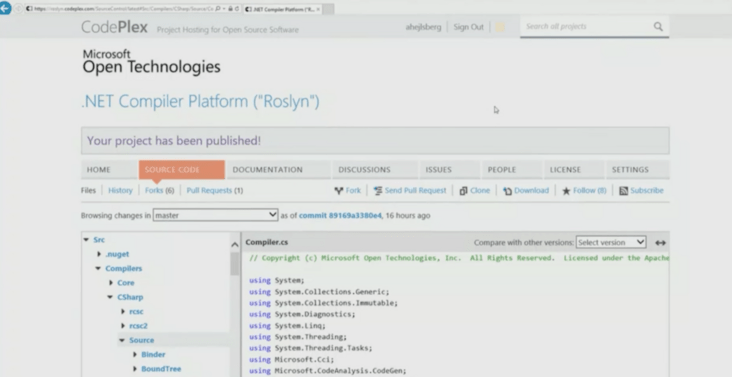732x377 pixels.
Task: Select the SOURCE CODE tab
Action: [182, 170]
